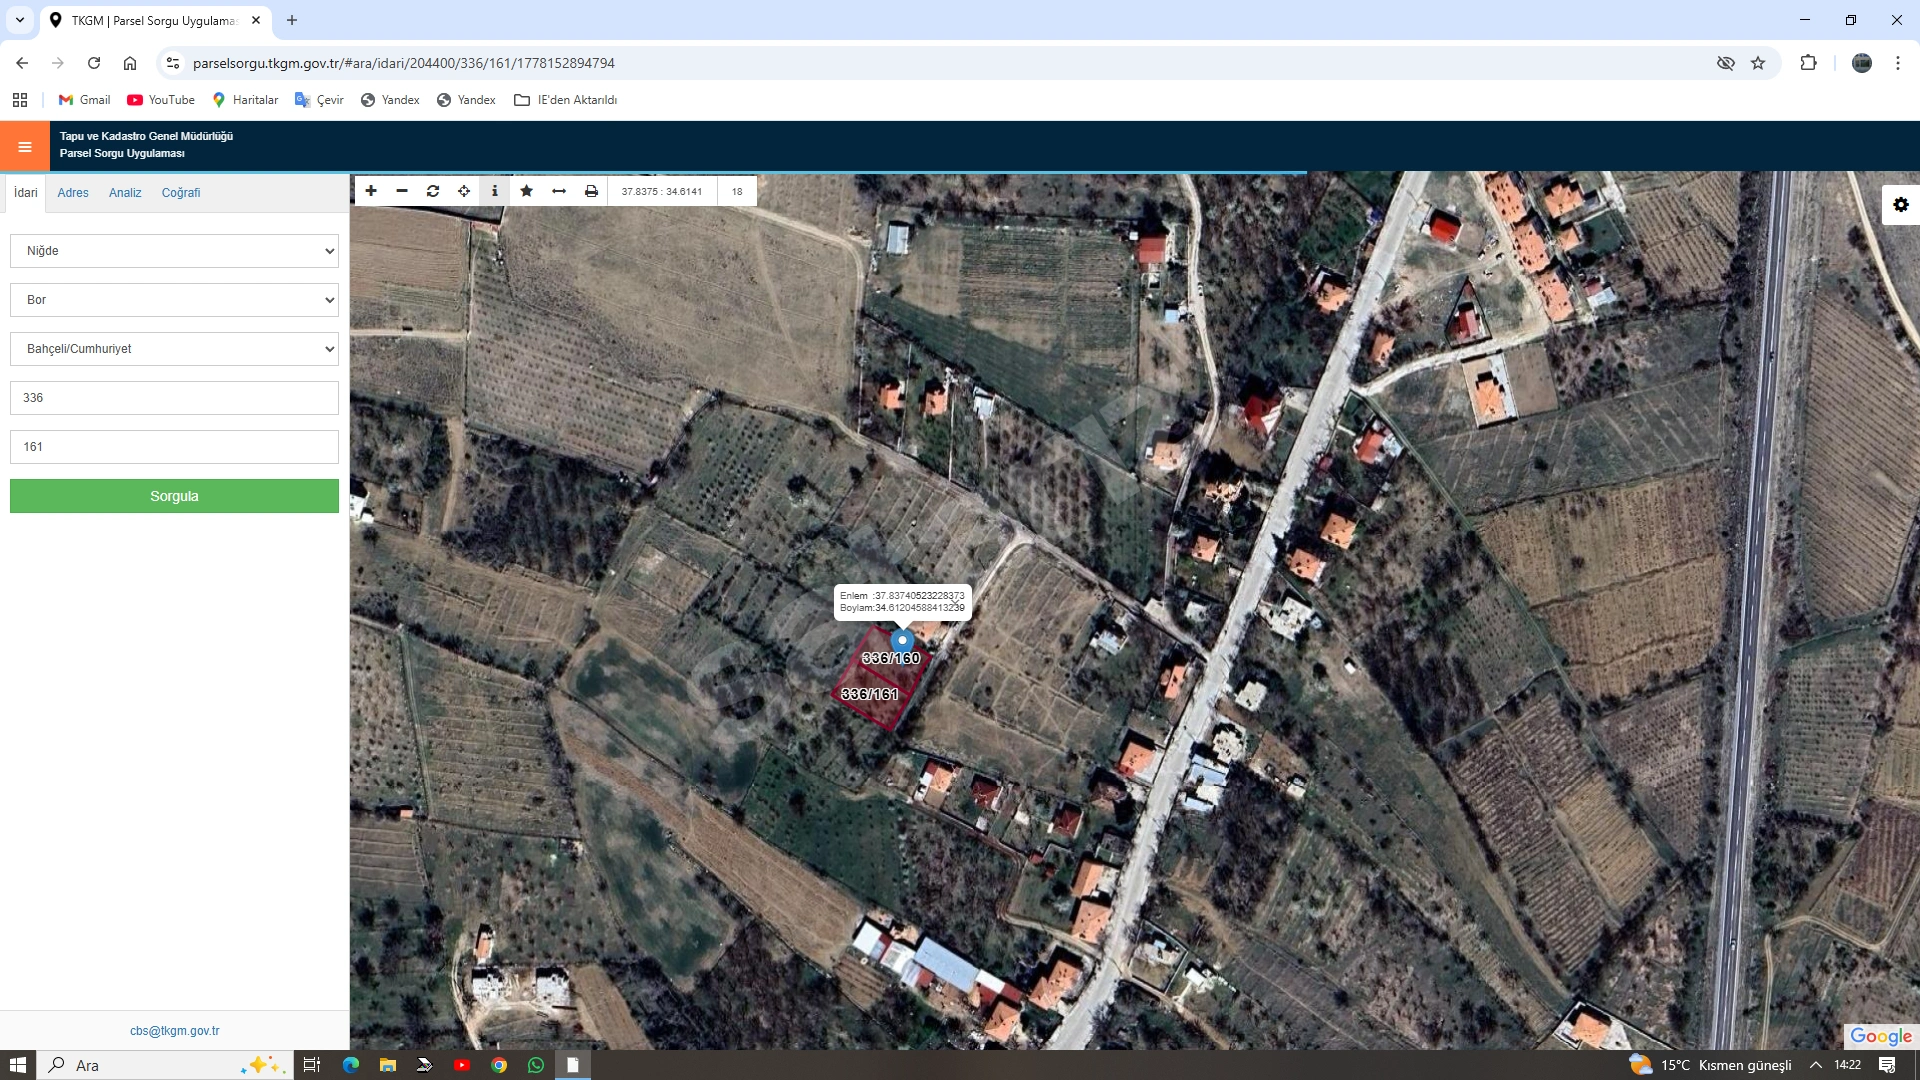1920x1080 pixels.
Task: Click the Windows search box Ara
Action: click(165, 1065)
